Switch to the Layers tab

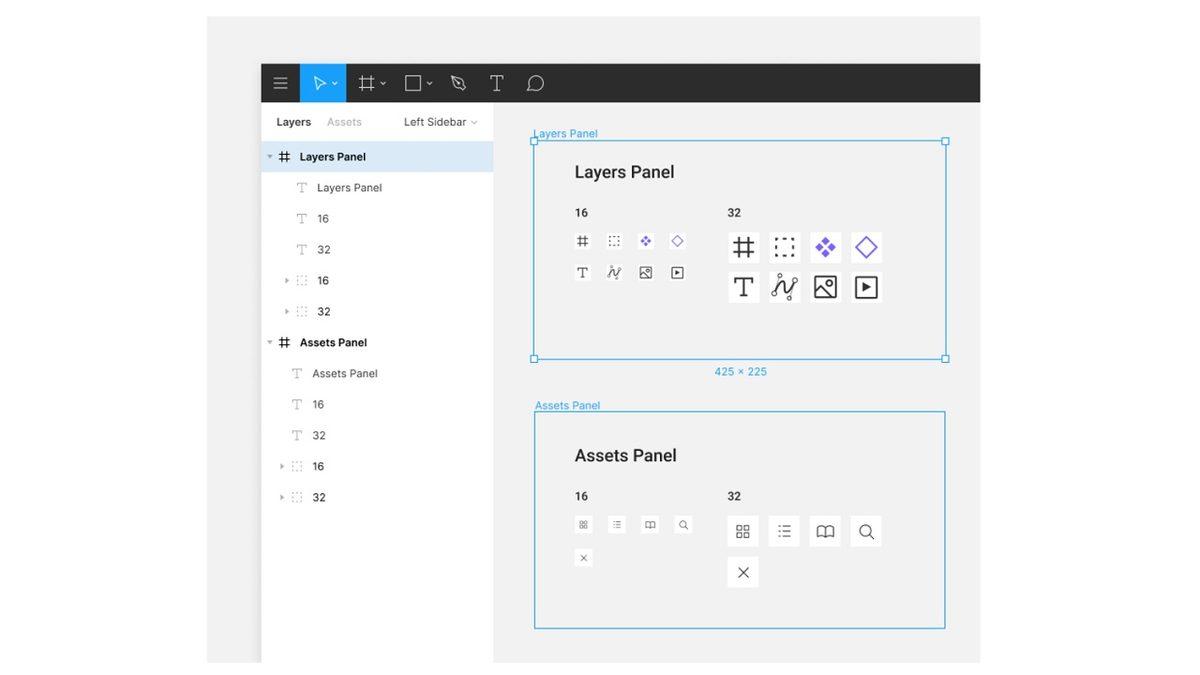[293, 122]
